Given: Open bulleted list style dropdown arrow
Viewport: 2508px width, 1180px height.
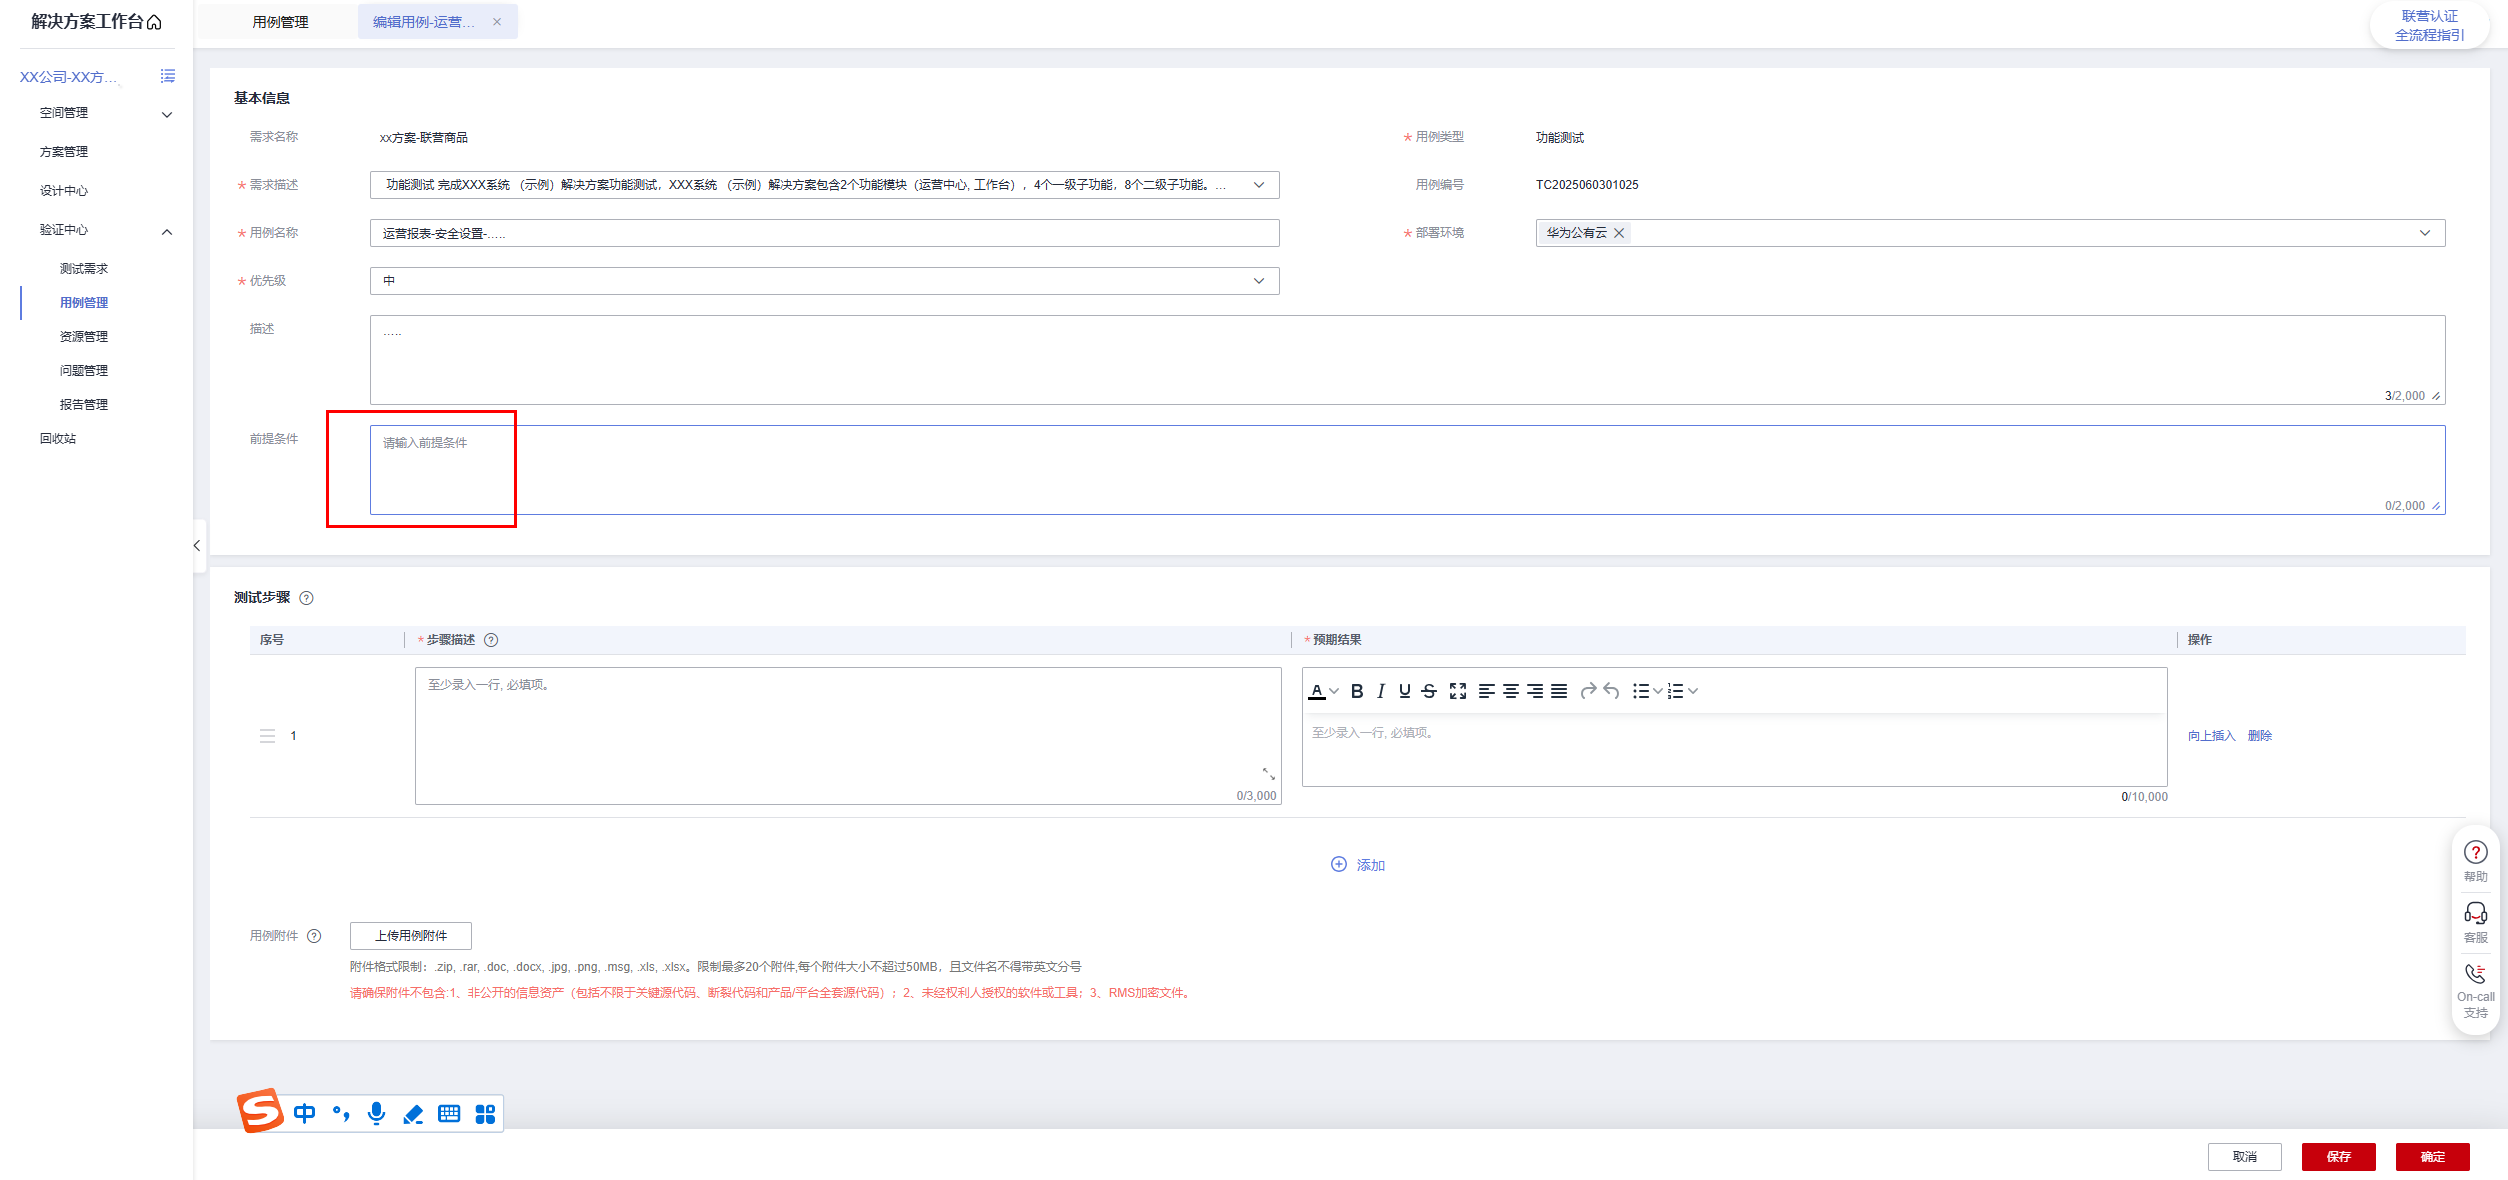Looking at the screenshot, I should click(x=1657, y=691).
